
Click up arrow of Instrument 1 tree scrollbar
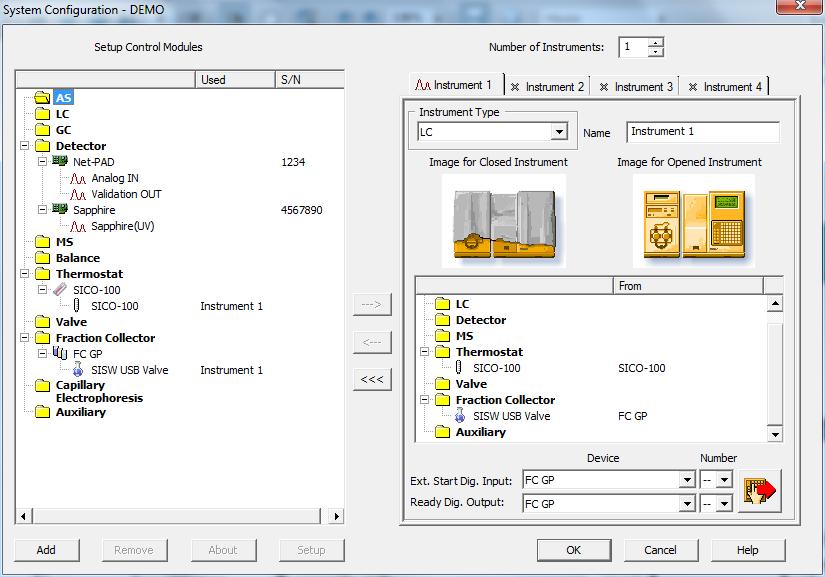(775, 303)
